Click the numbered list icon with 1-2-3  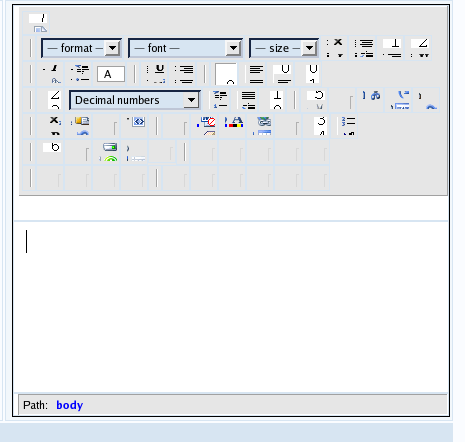click(x=348, y=121)
